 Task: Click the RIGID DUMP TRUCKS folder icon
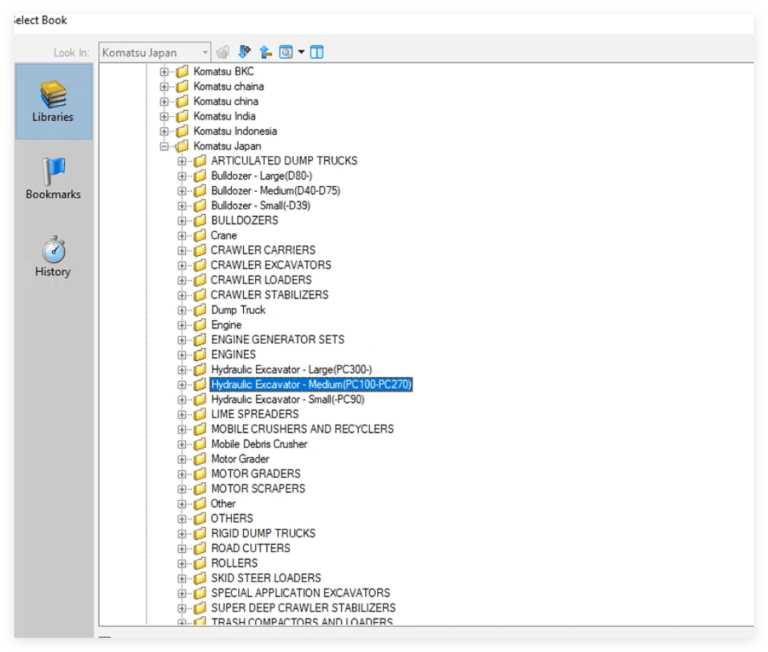click(200, 533)
